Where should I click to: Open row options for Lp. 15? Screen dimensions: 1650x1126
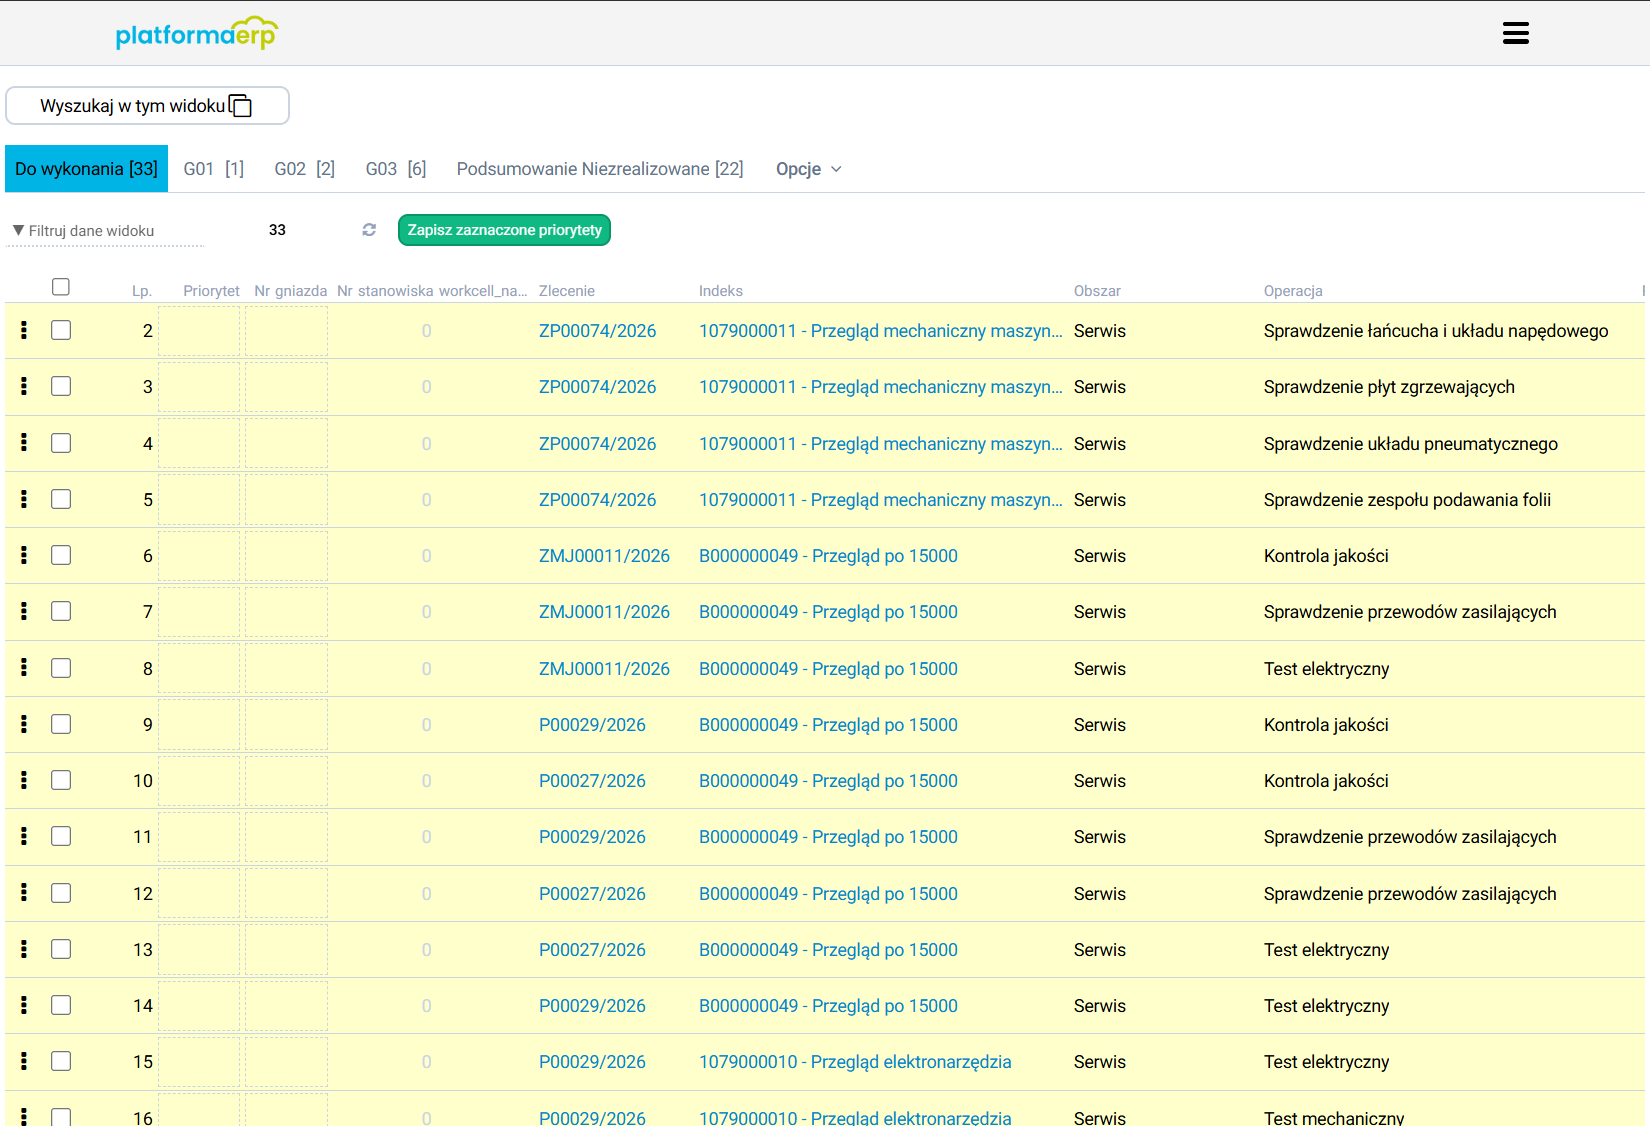[x=24, y=1061]
